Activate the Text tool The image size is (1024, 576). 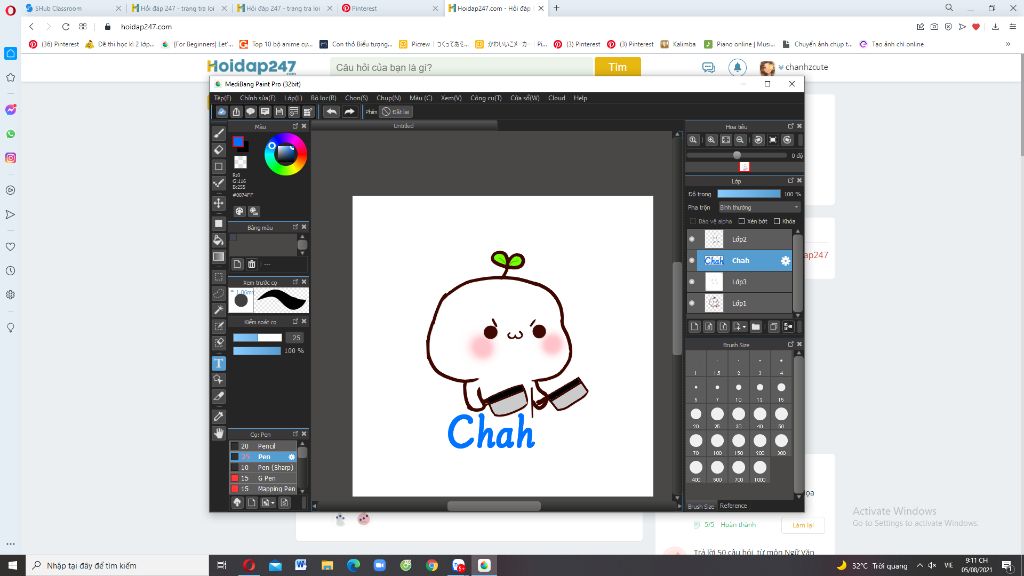point(219,363)
